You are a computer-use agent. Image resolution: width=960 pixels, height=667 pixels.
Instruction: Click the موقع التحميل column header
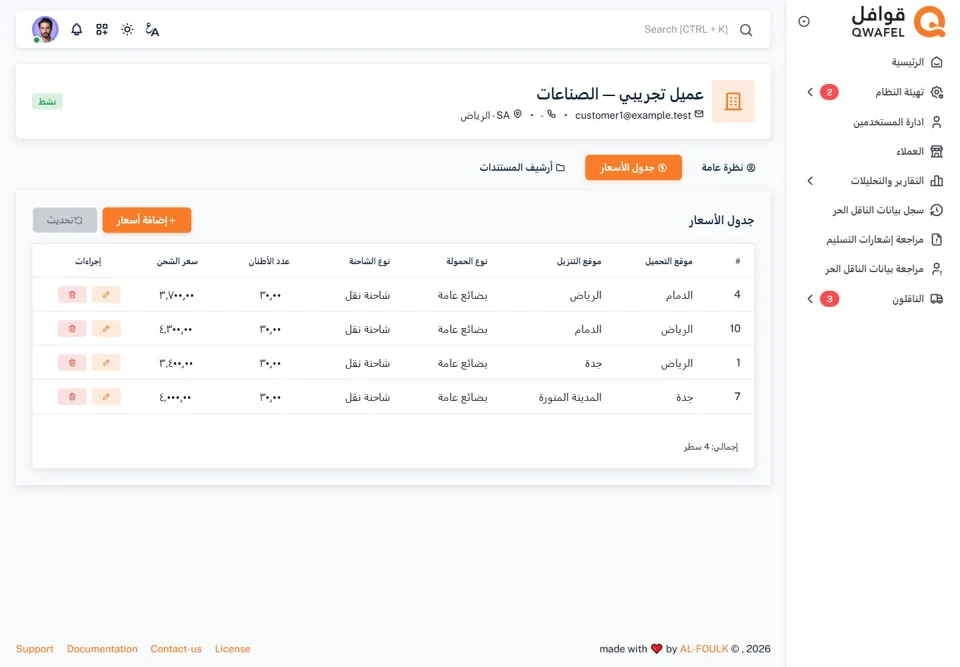(x=669, y=262)
